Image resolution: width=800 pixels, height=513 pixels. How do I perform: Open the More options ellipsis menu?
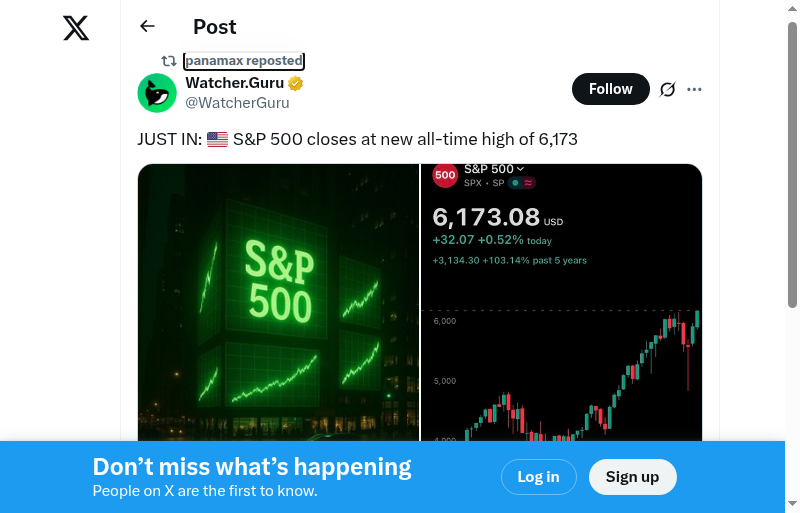[x=695, y=89]
